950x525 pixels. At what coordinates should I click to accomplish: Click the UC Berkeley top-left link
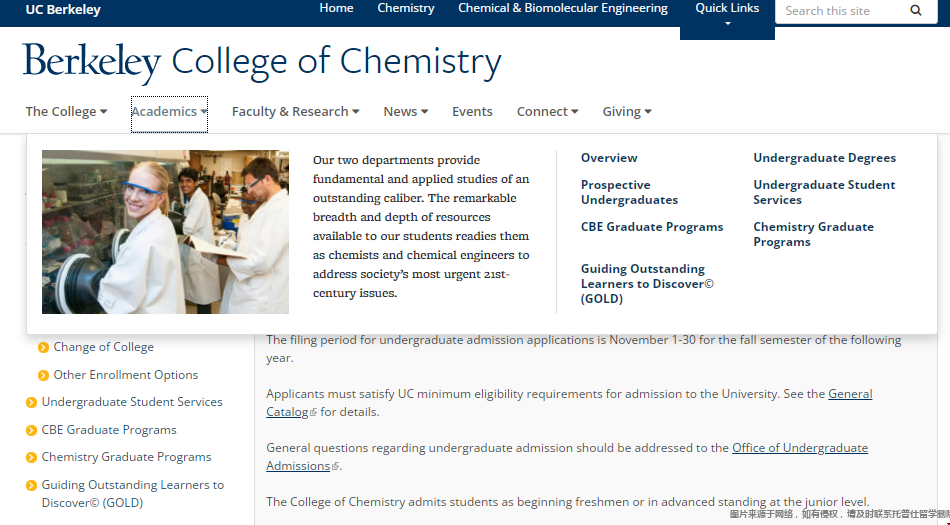click(63, 10)
